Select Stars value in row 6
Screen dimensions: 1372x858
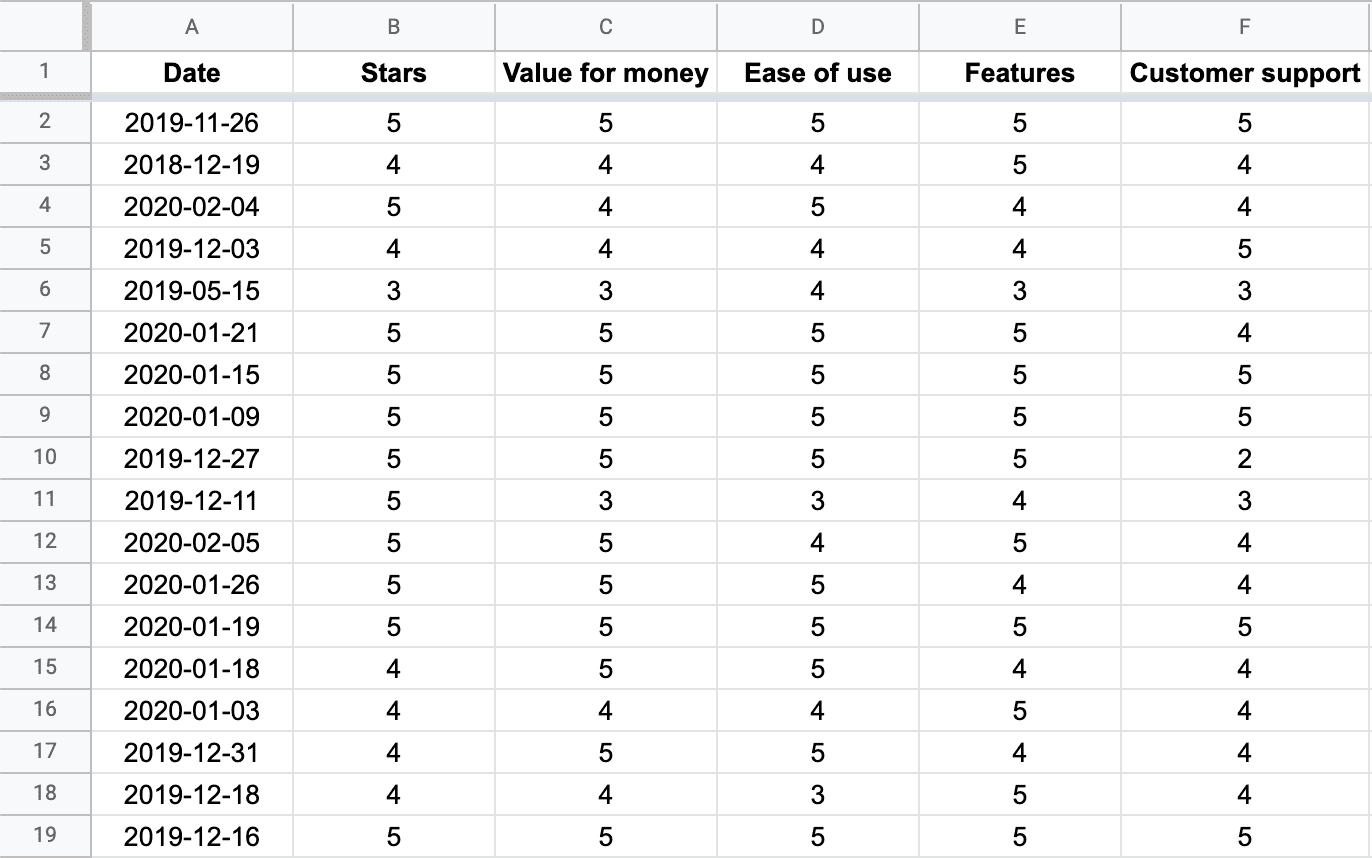coord(394,291)
